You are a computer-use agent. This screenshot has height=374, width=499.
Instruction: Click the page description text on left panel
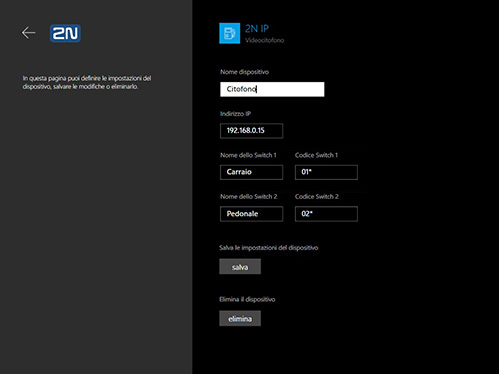tap(87, 82)
